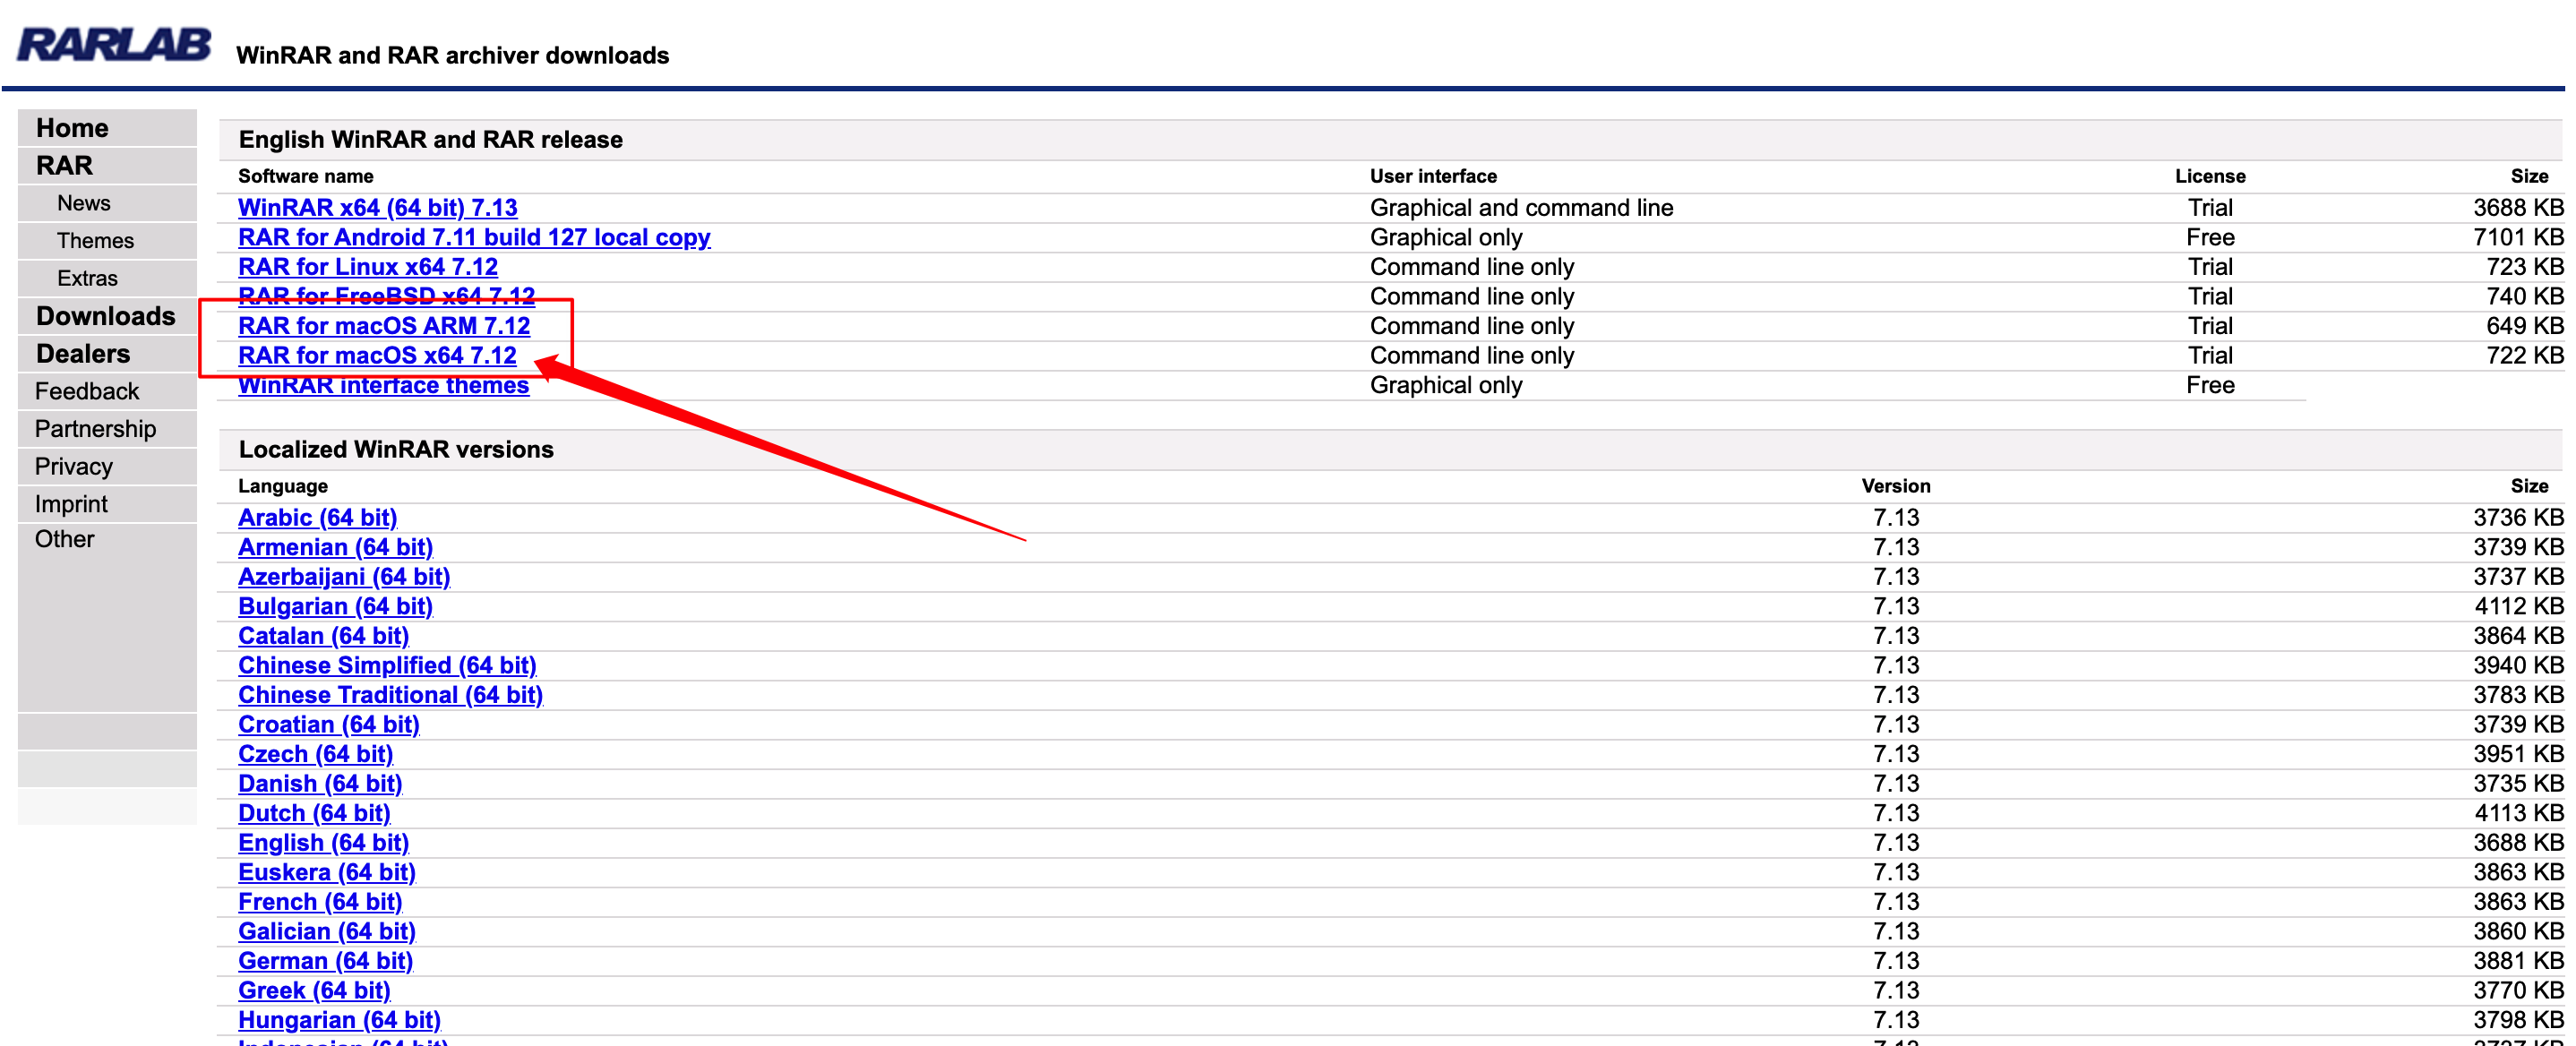Open Other in the sidebar
This screenshot has height=1046, width=2576.
[65, 539]
